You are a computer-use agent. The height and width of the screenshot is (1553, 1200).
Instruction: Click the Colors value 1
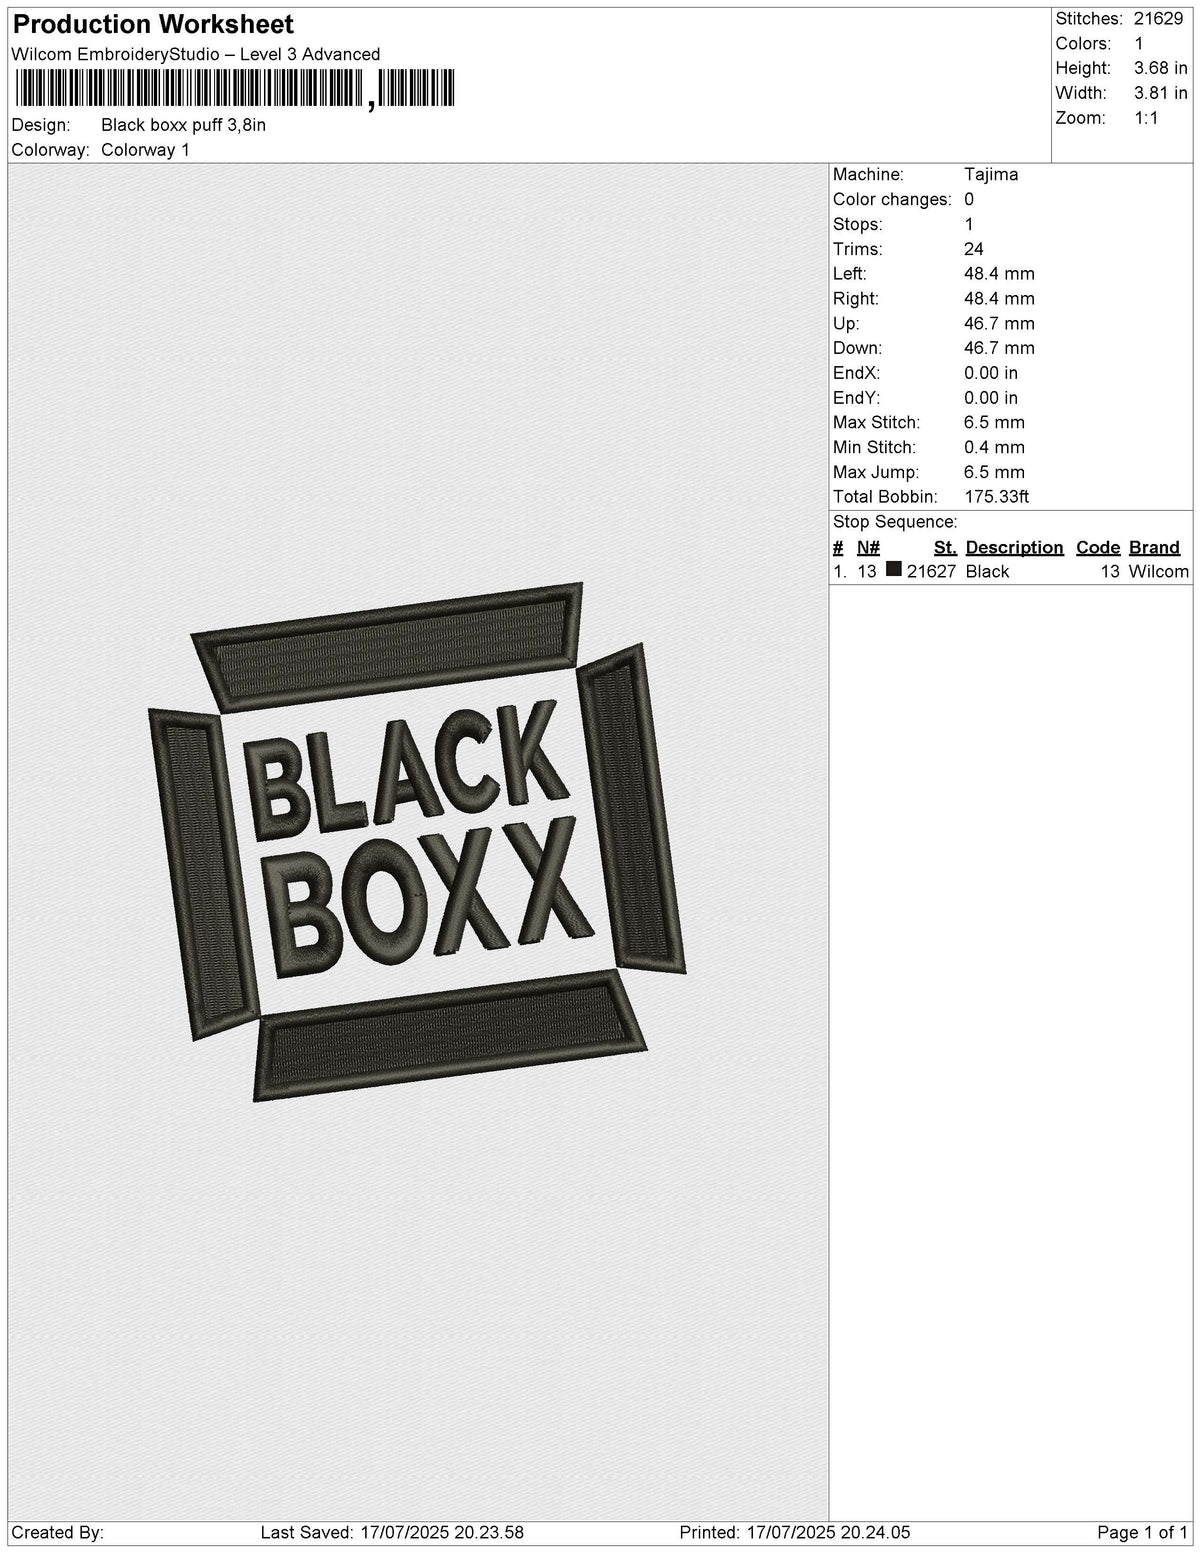(x=1139, y=44)
